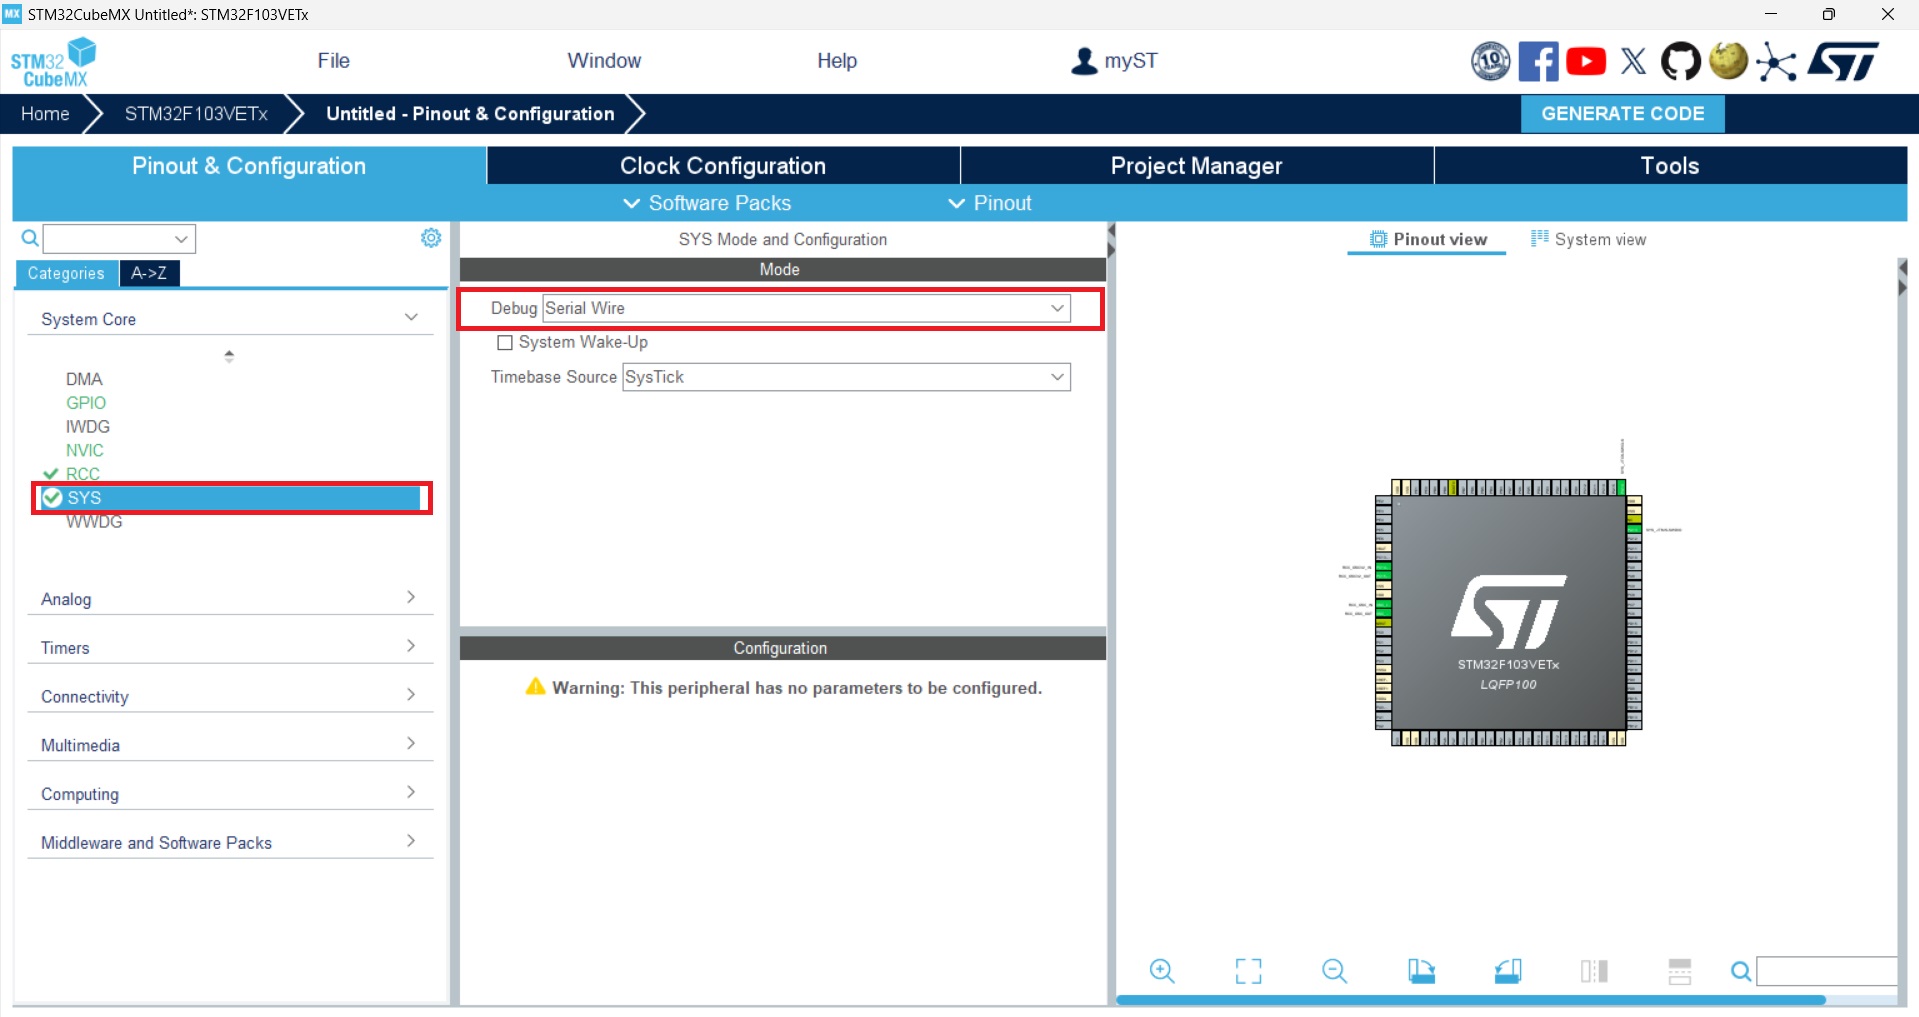The width and height of the screenshot is (1919, 1017).
Task: Click the GENERATE CODE button
Action: 1622,114
